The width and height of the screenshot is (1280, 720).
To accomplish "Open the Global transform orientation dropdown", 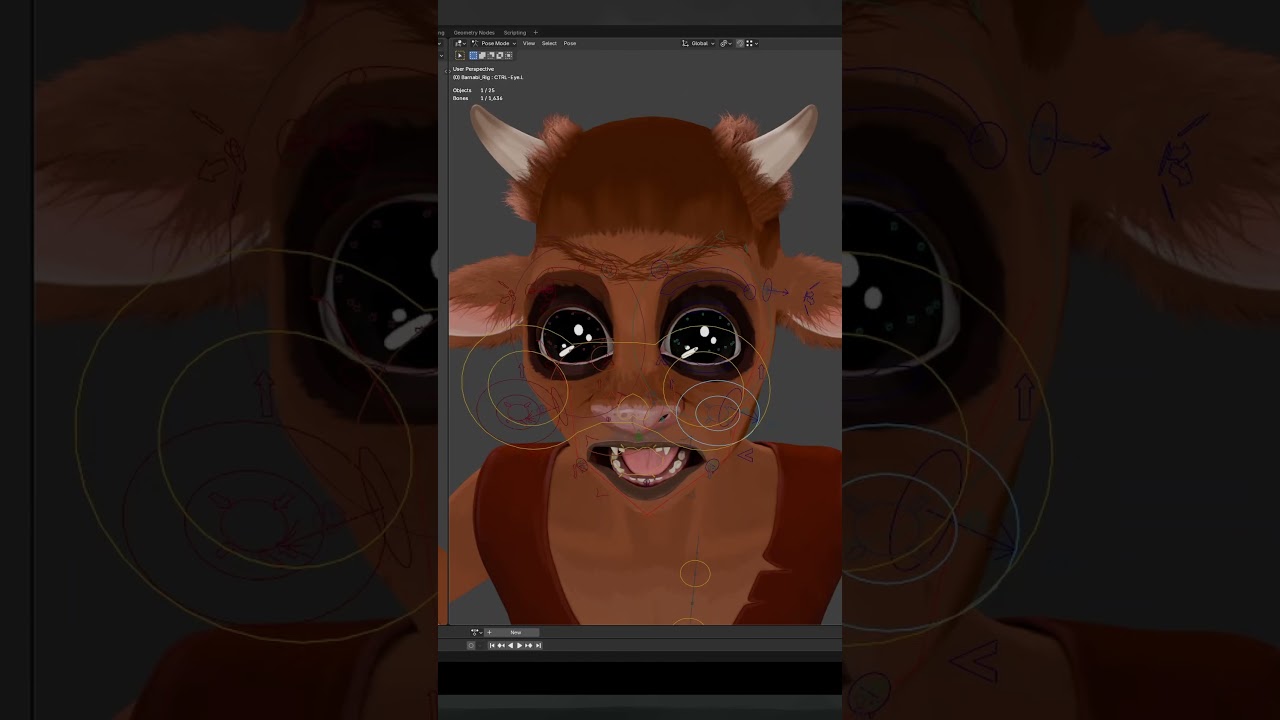I will tap(698, 43).
